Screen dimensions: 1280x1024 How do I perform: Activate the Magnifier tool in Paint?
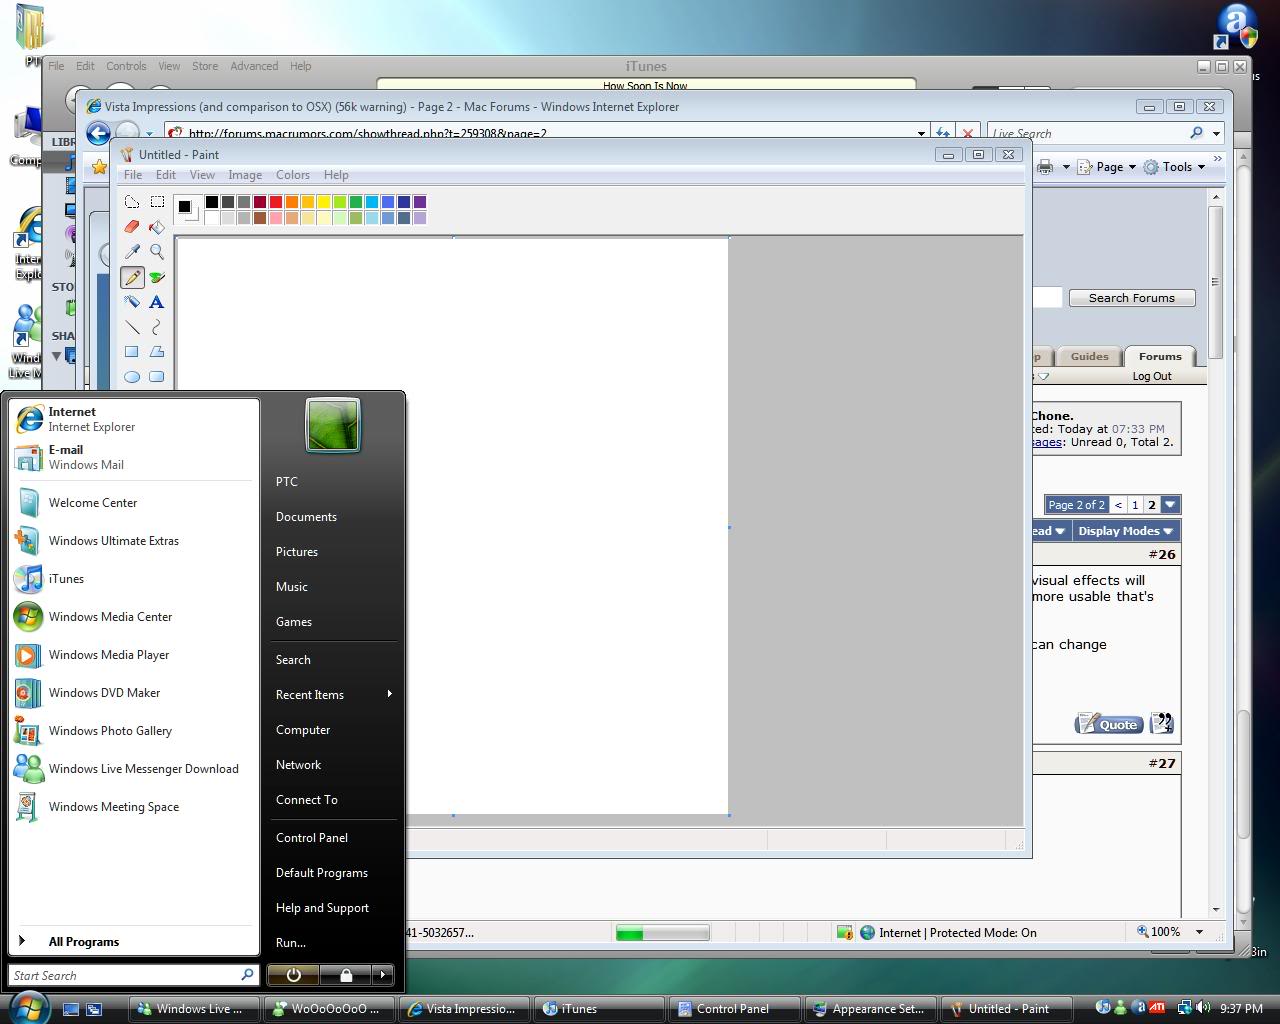[157, 252]
